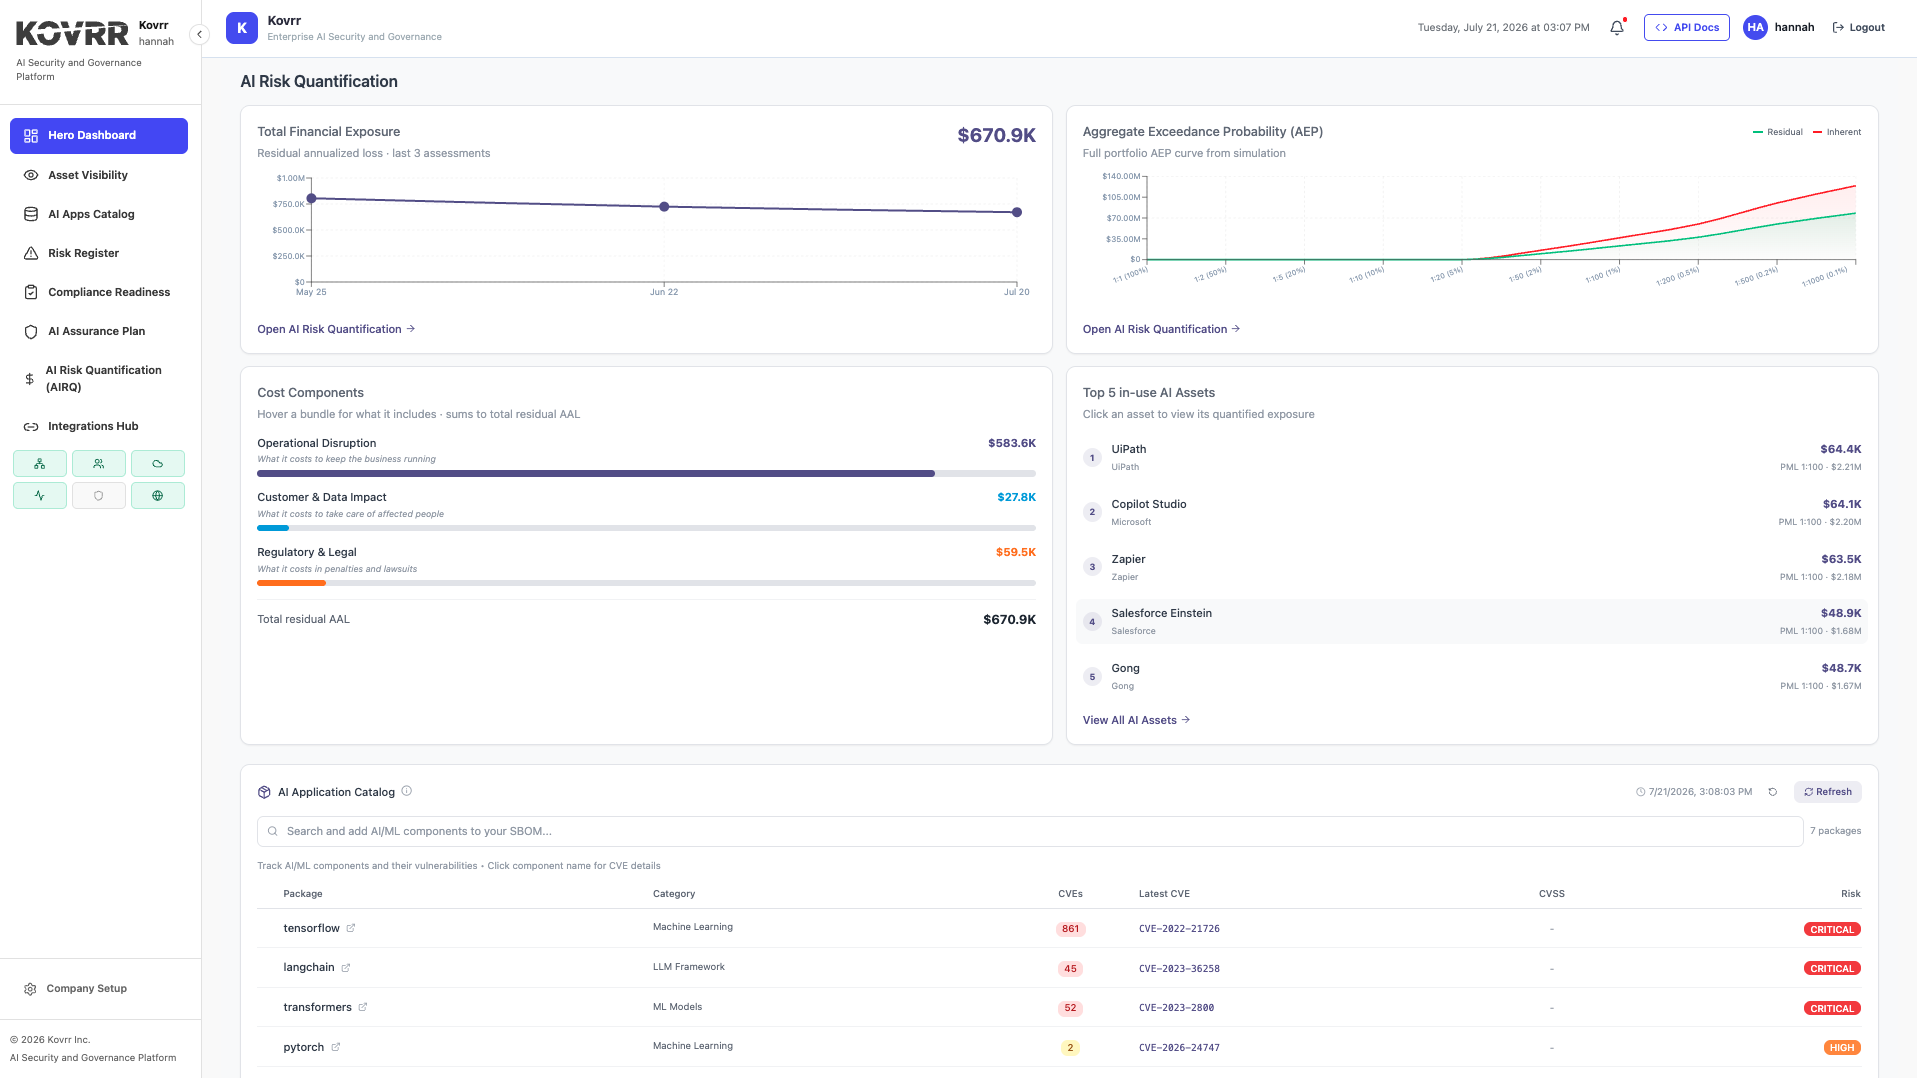Click the Jun 22 data point on exposure chart

pyautogui.click(x=664, y=207)
